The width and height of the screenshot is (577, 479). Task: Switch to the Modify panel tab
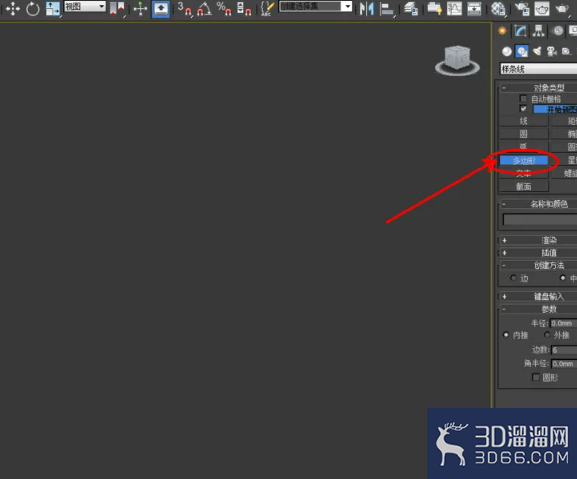coord(520,31)
